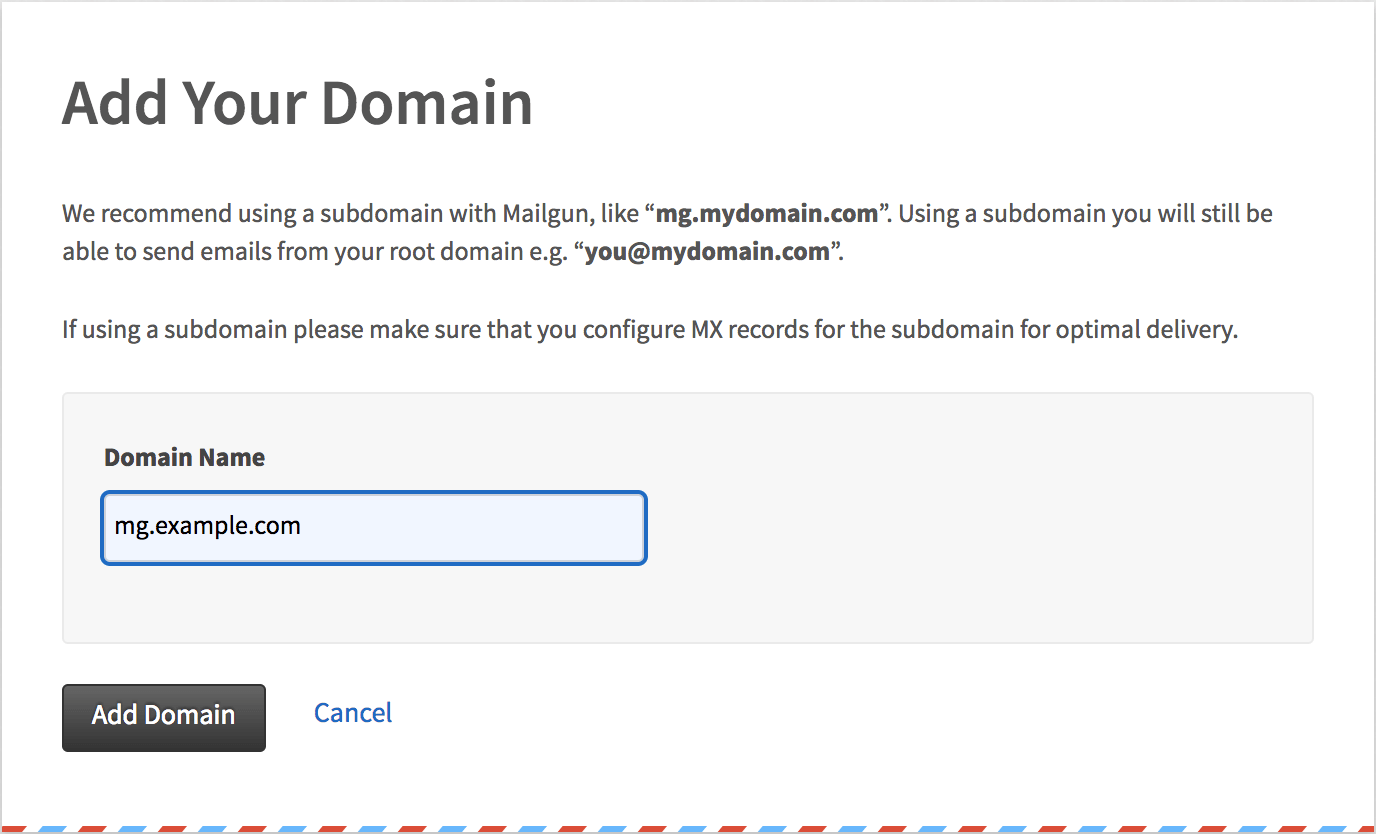Click the "mg.example.com" text in the field
Screen dimensions: 1376x834
pos(208,526)
